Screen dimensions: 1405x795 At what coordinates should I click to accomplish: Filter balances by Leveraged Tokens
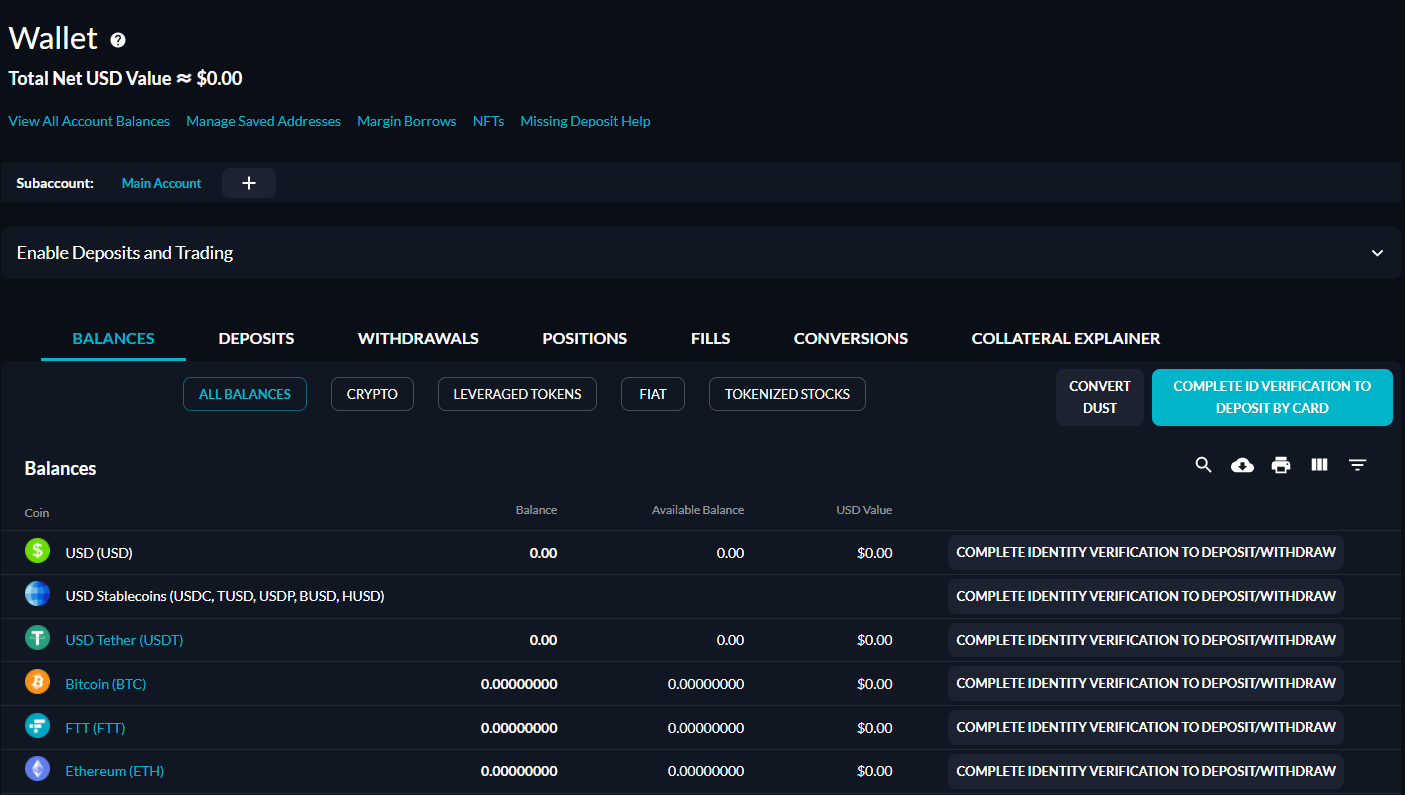tap(517, 394)
